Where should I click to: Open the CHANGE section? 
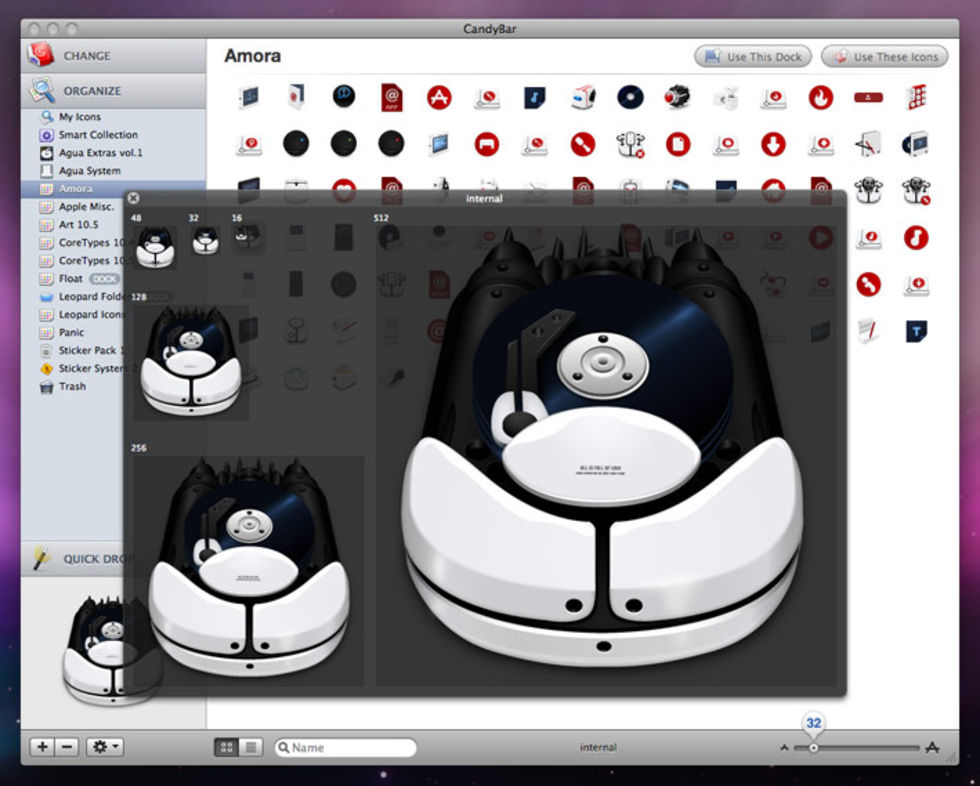point(87,56)
